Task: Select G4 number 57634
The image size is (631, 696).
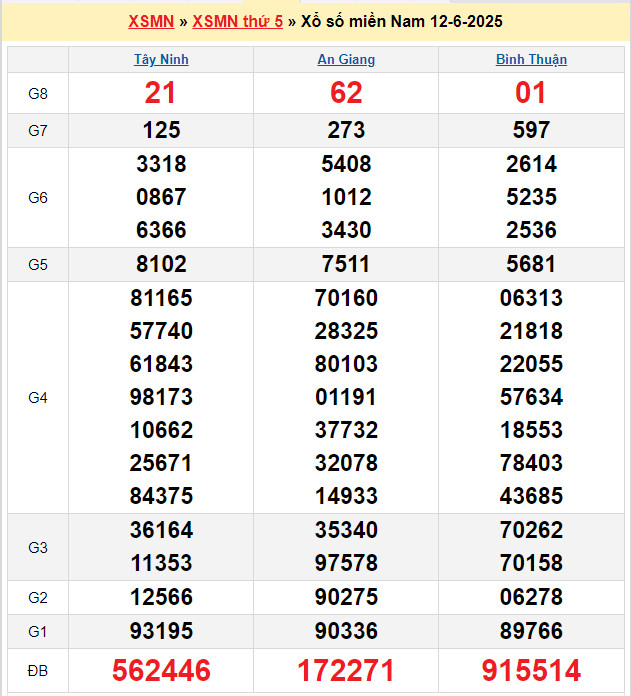Action: (x=531, y=397)
